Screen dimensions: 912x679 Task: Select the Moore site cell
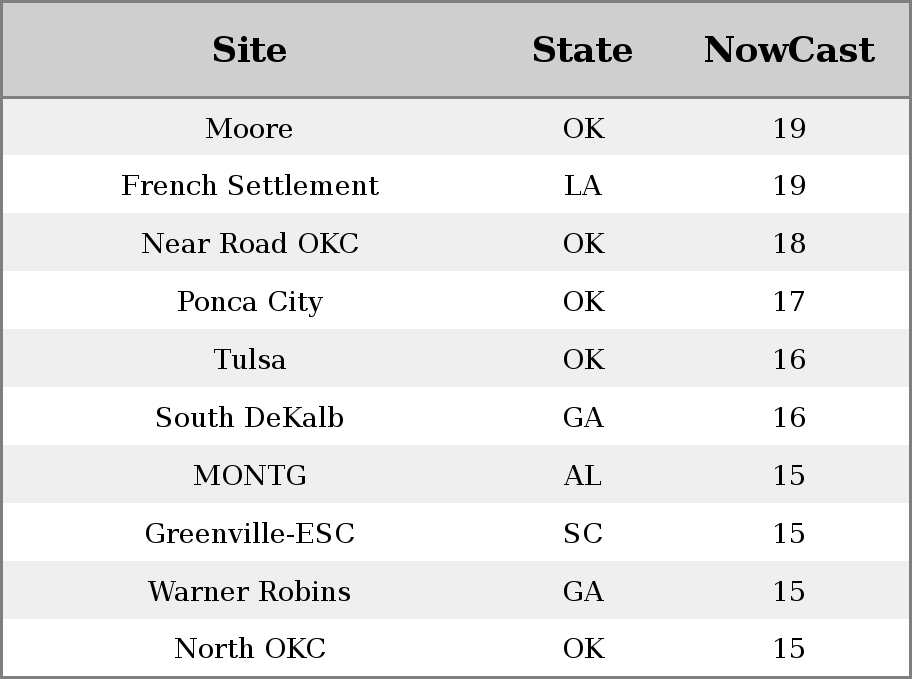(x=250, y=128)
